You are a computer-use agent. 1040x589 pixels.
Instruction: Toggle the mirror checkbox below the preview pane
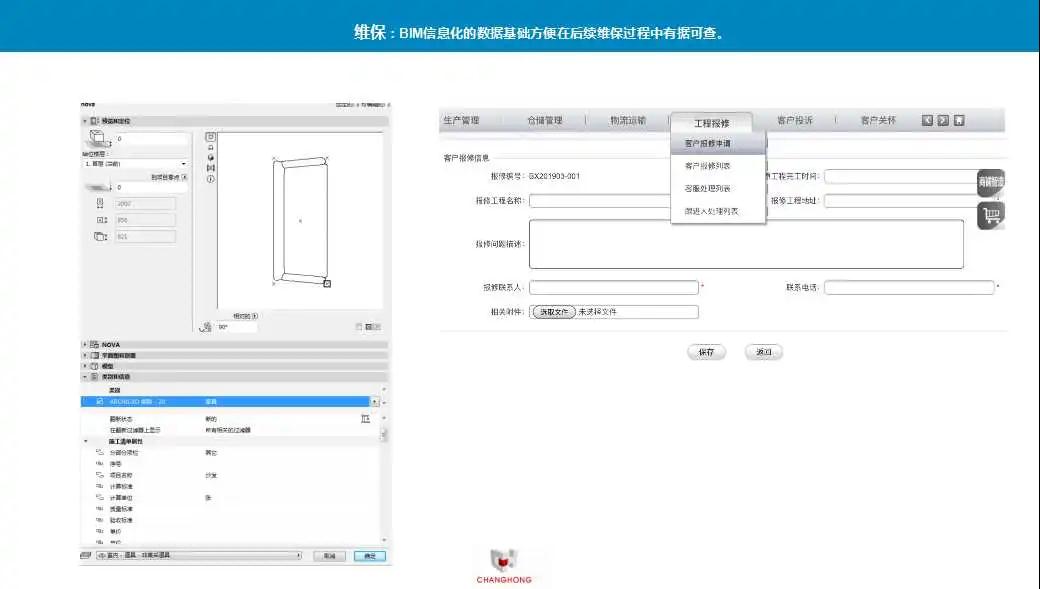coord(359,327)
